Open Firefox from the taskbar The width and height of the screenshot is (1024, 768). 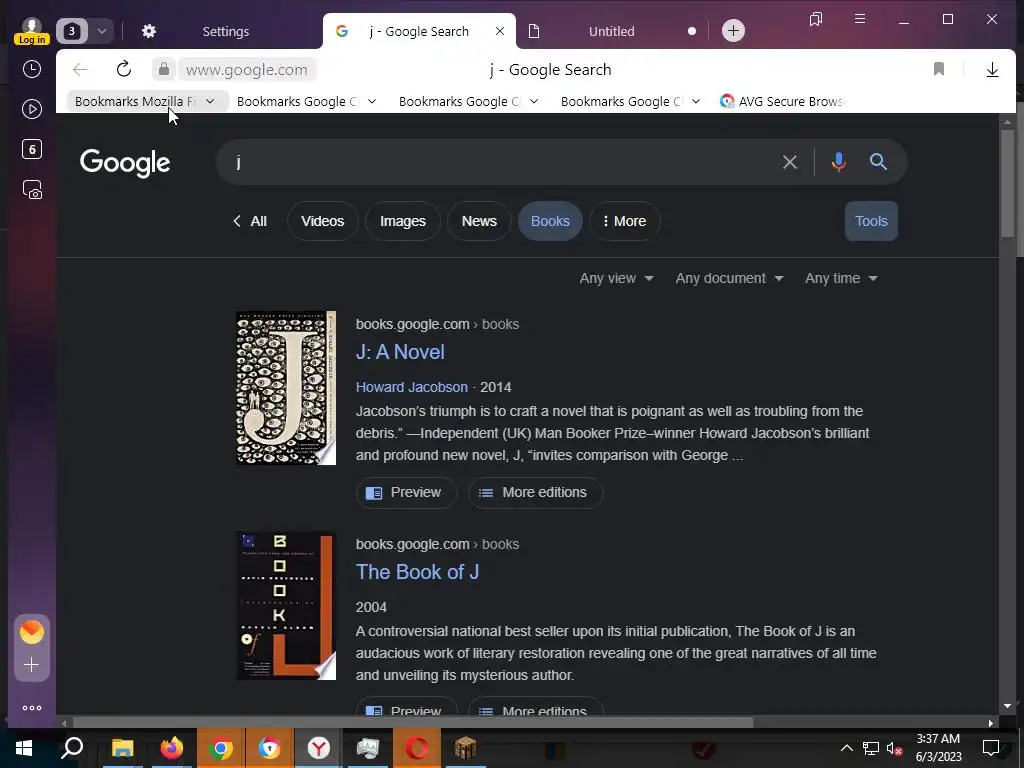point(172,748)
